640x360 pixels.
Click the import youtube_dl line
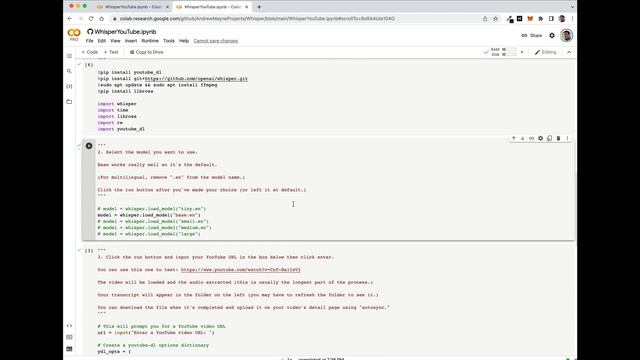tap(121, 129)
